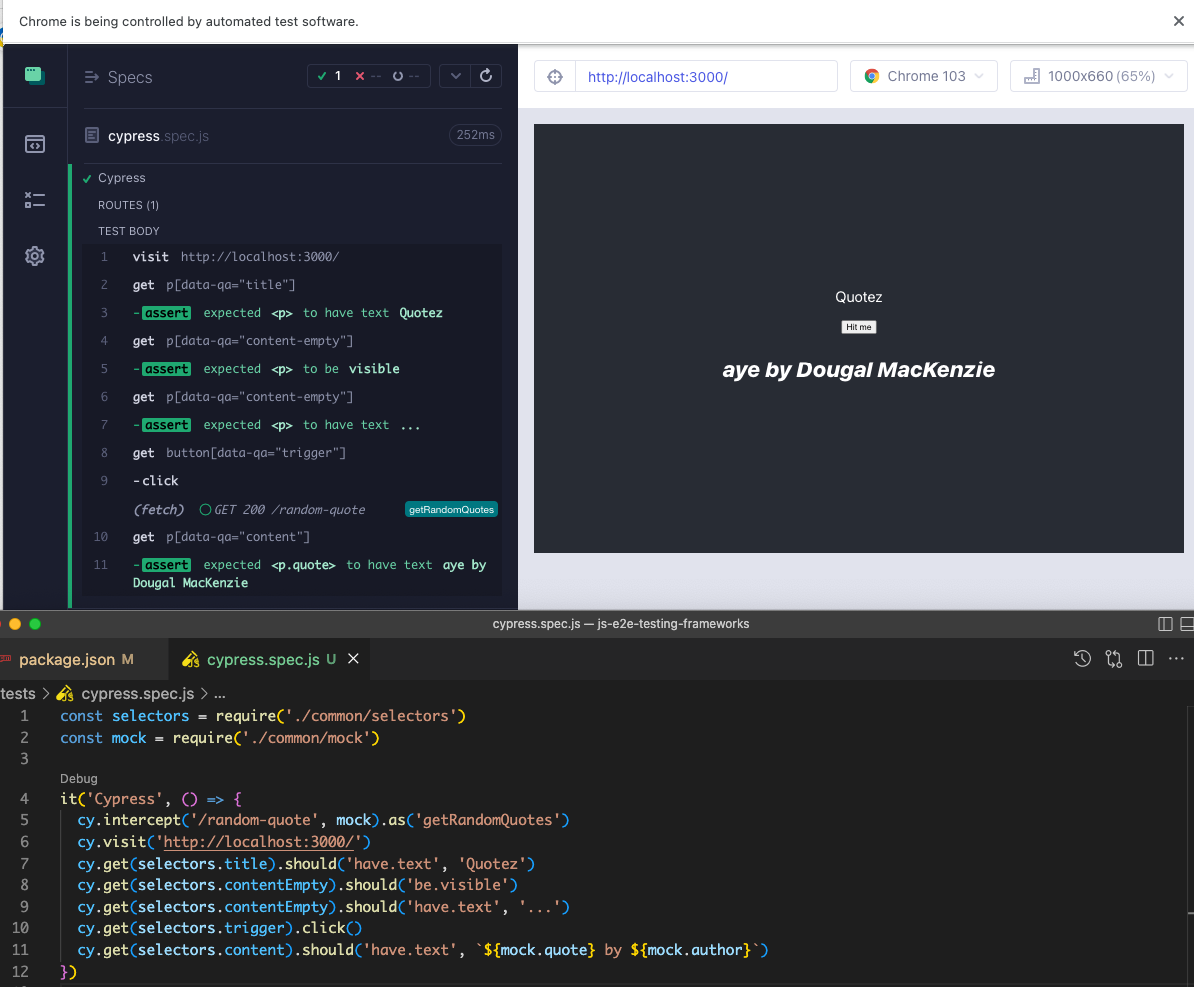Viewport: 1194px width, 987px height.
Task: Open the Runs list icon in sidebar
Action: tap(35, 200)
